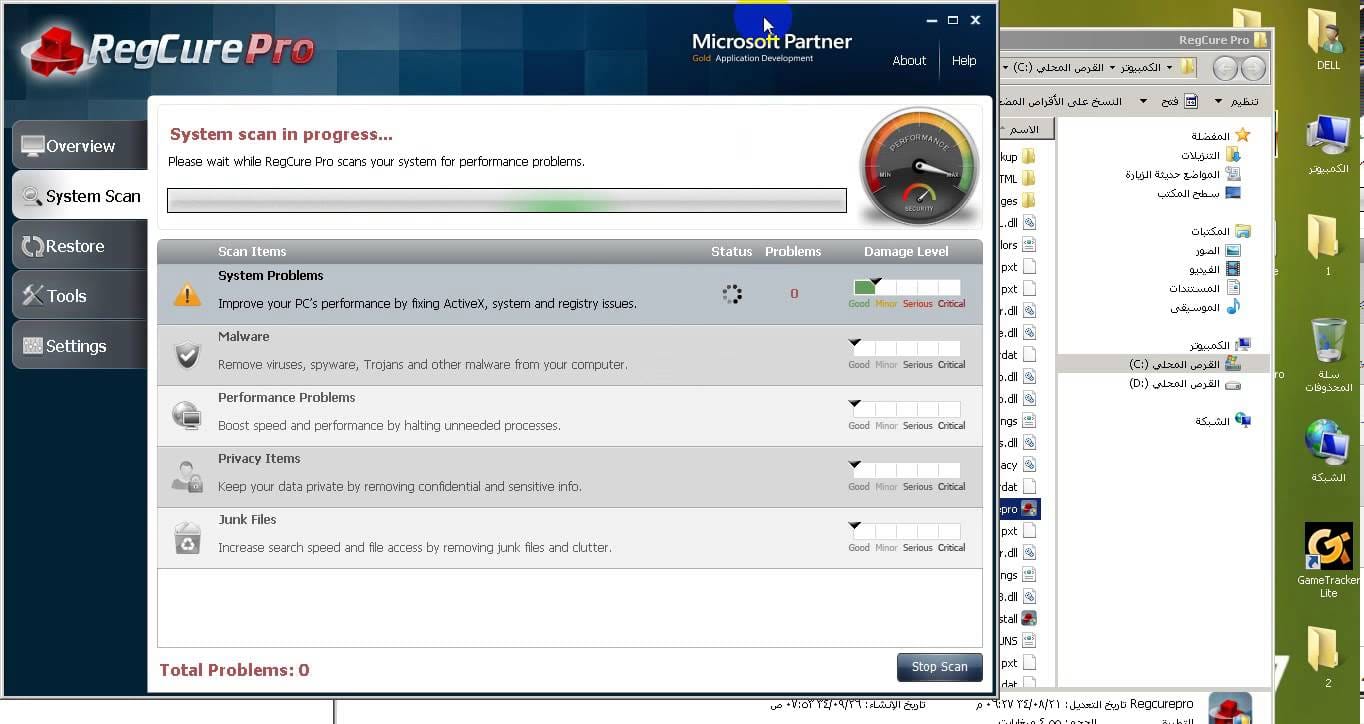Select the Malware row title
The image size is (1364, 724).
click(244, 337)
